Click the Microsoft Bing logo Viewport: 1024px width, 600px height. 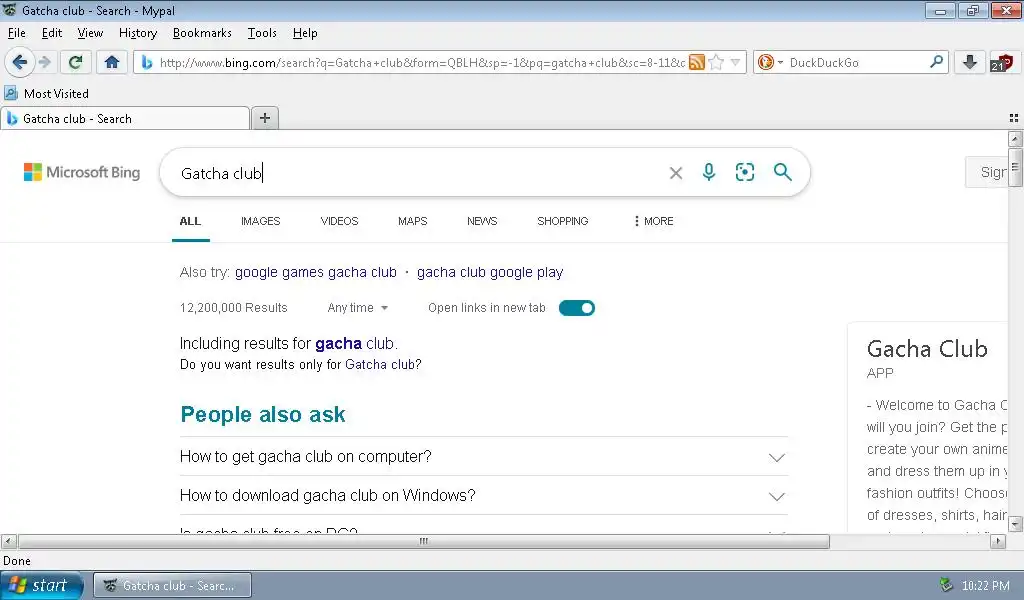[x=82, y=172]
